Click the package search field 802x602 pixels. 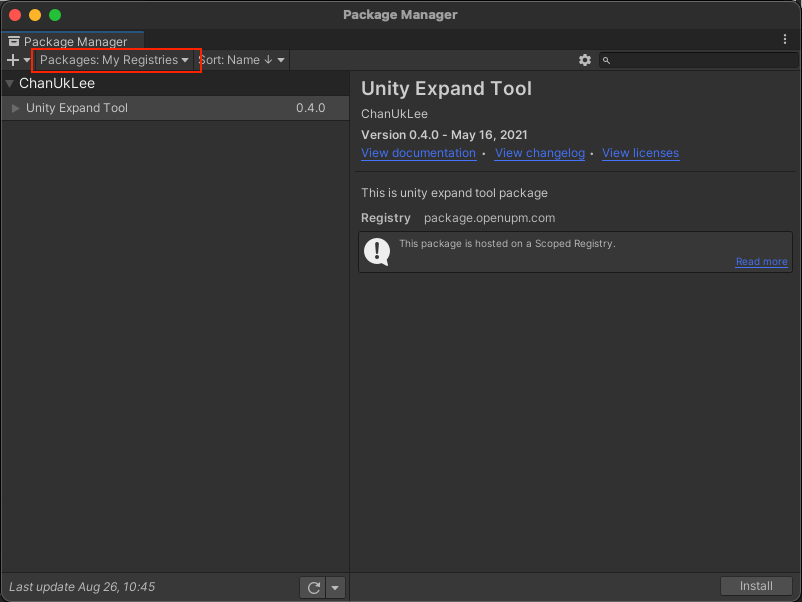[699, 60]
